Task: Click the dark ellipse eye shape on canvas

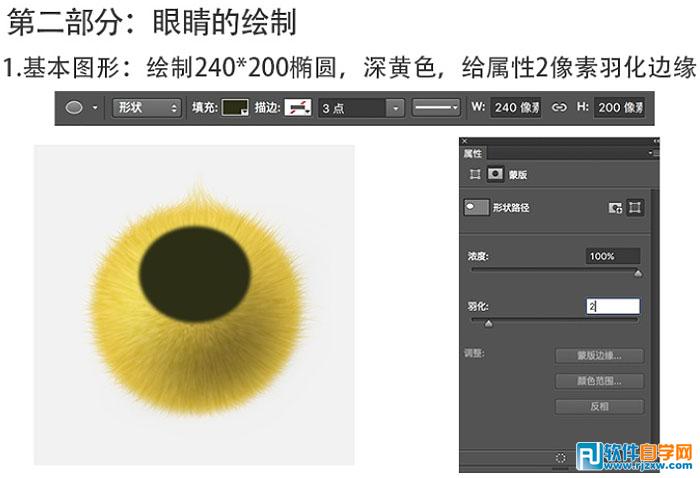Action: [x=195, y=274]
